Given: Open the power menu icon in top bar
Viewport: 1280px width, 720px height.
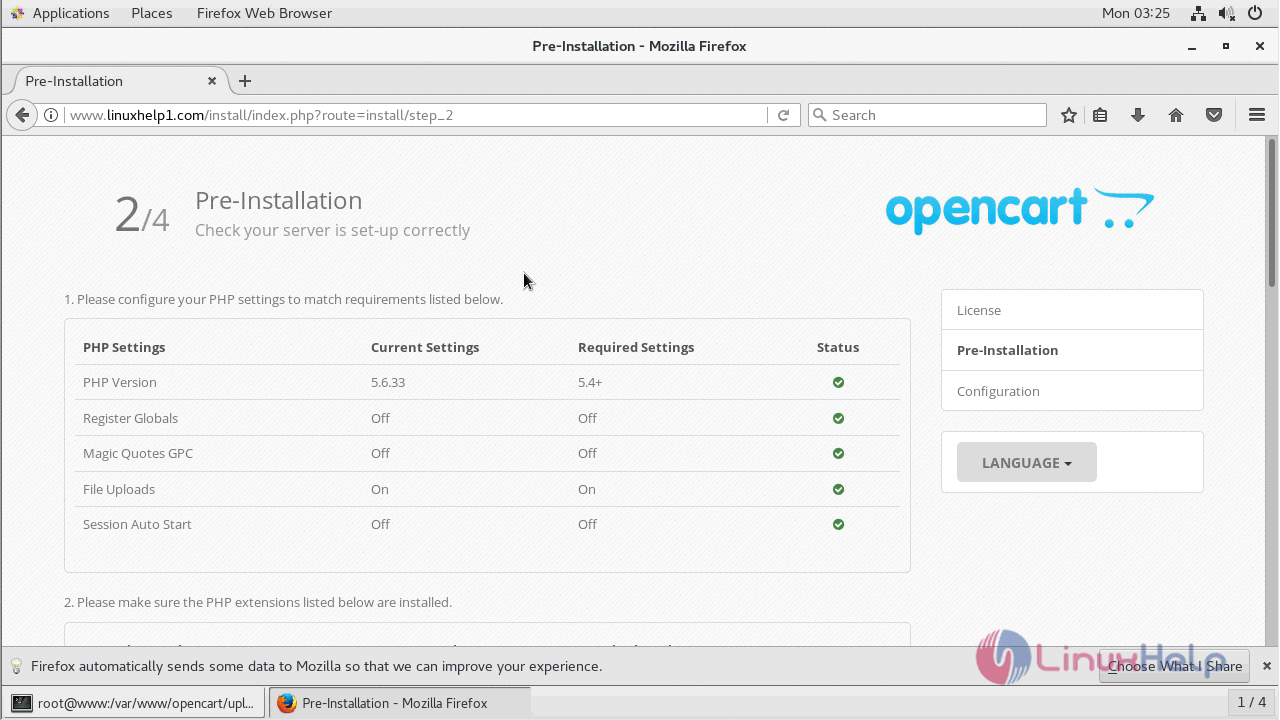Looking at the screenshot, I should click(x=1256, y=13).
